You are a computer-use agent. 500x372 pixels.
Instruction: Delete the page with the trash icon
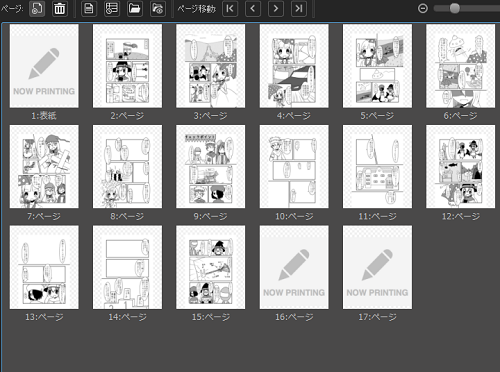[x=60, y=8]
